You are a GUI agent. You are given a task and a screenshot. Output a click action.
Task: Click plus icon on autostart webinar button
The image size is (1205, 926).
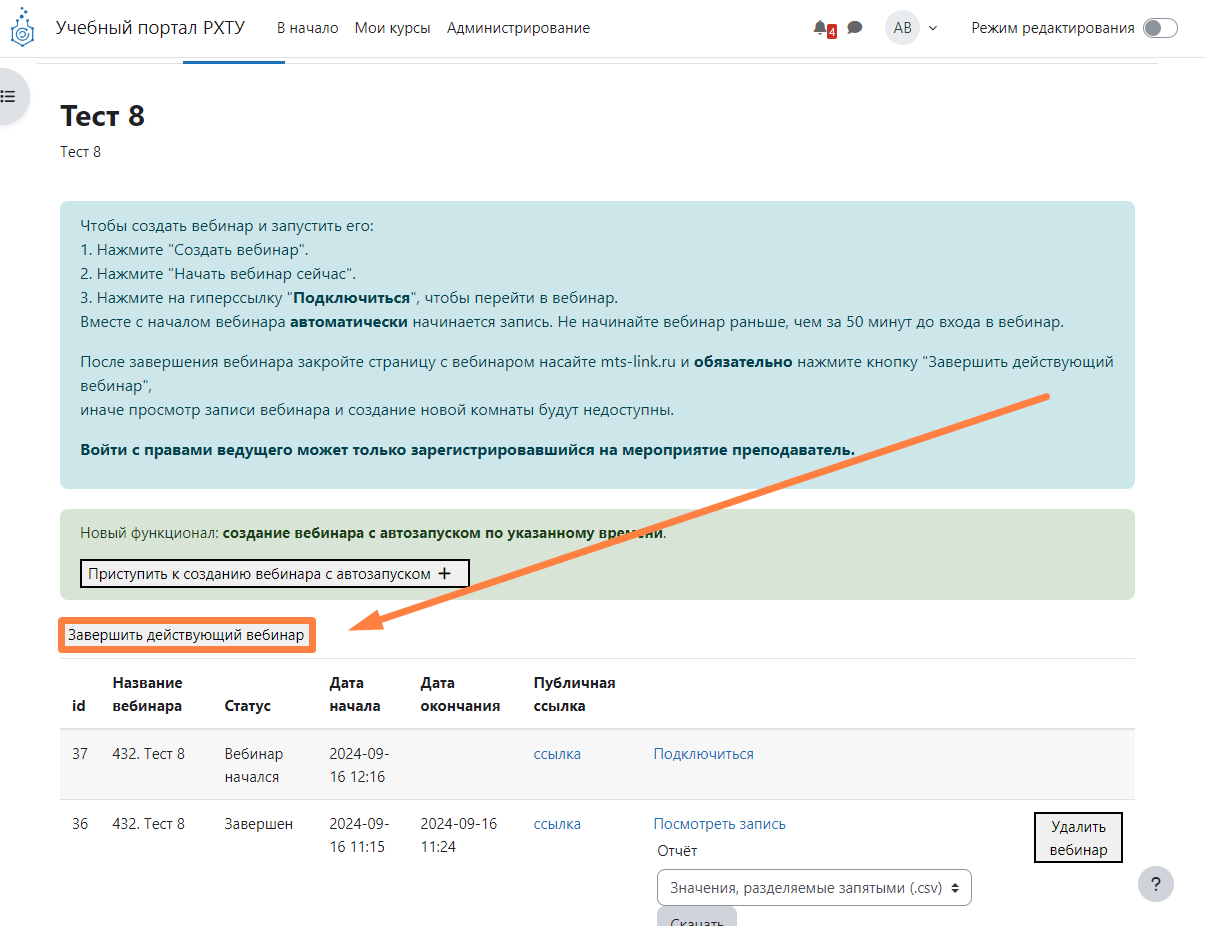(x=445, y=574)
